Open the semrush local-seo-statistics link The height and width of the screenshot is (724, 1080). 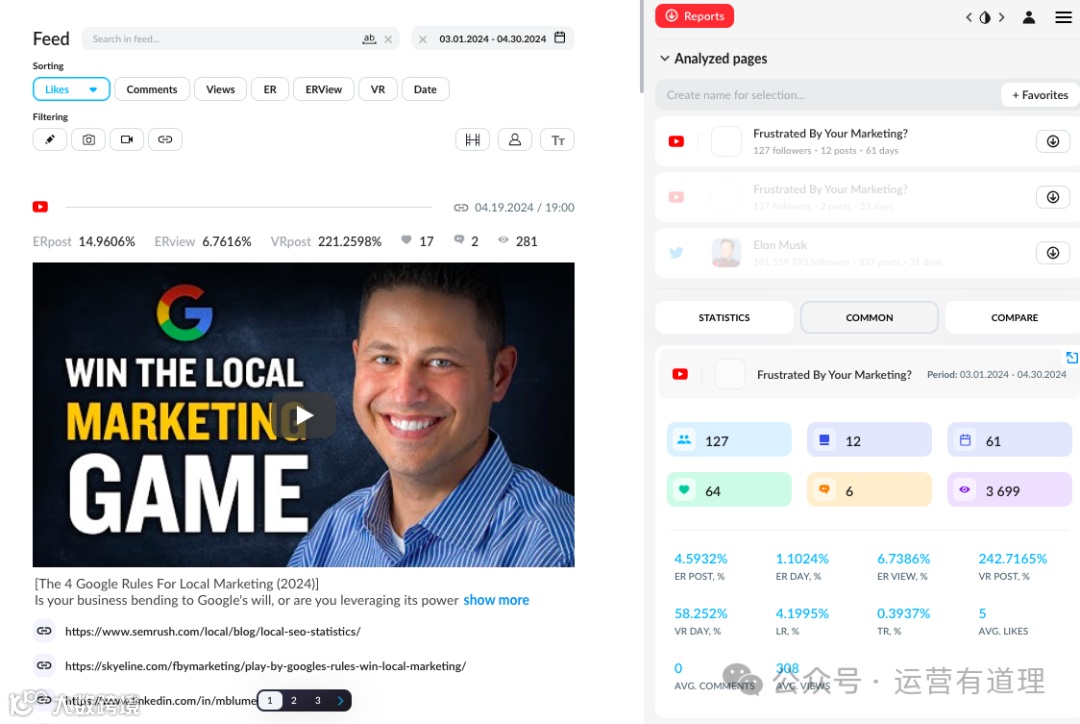click(x=213, y=631)
